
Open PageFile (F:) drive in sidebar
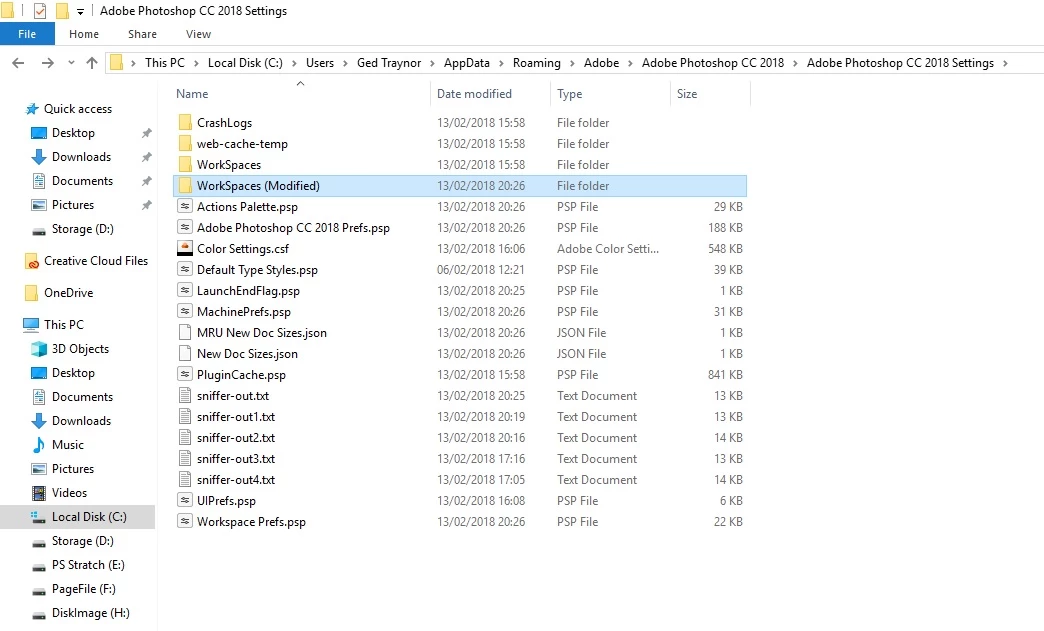[83, 589]
